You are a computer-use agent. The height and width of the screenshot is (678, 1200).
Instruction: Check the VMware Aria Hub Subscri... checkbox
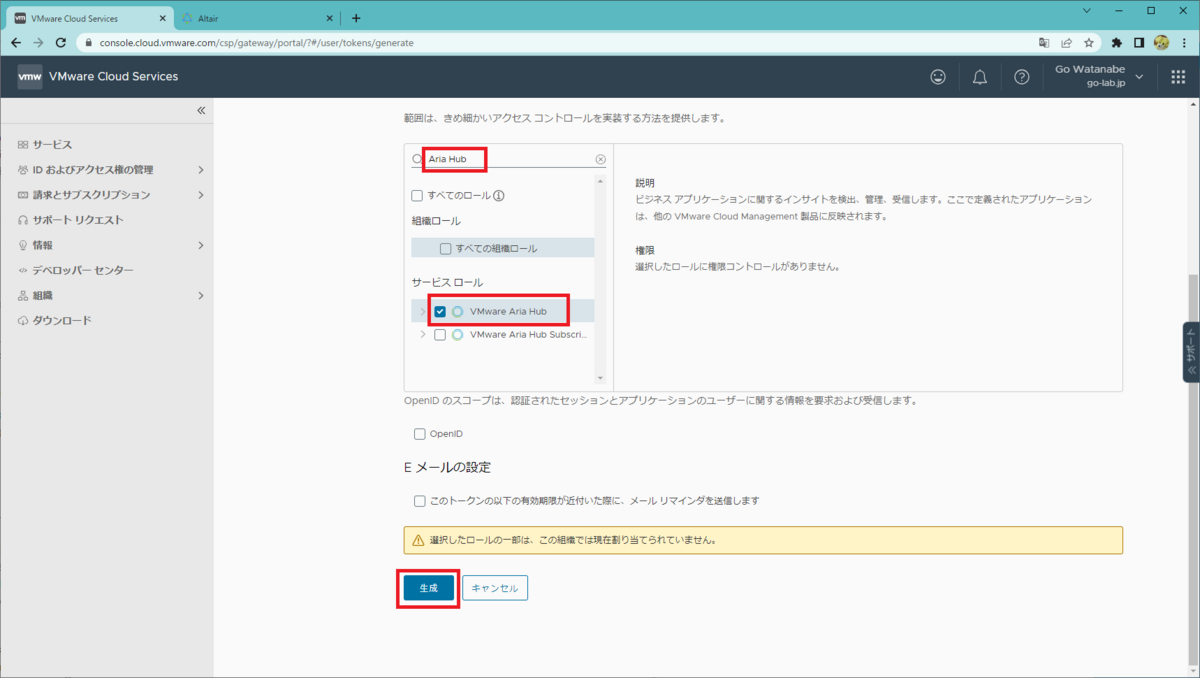pyautogui.click(x=440, y=335)
